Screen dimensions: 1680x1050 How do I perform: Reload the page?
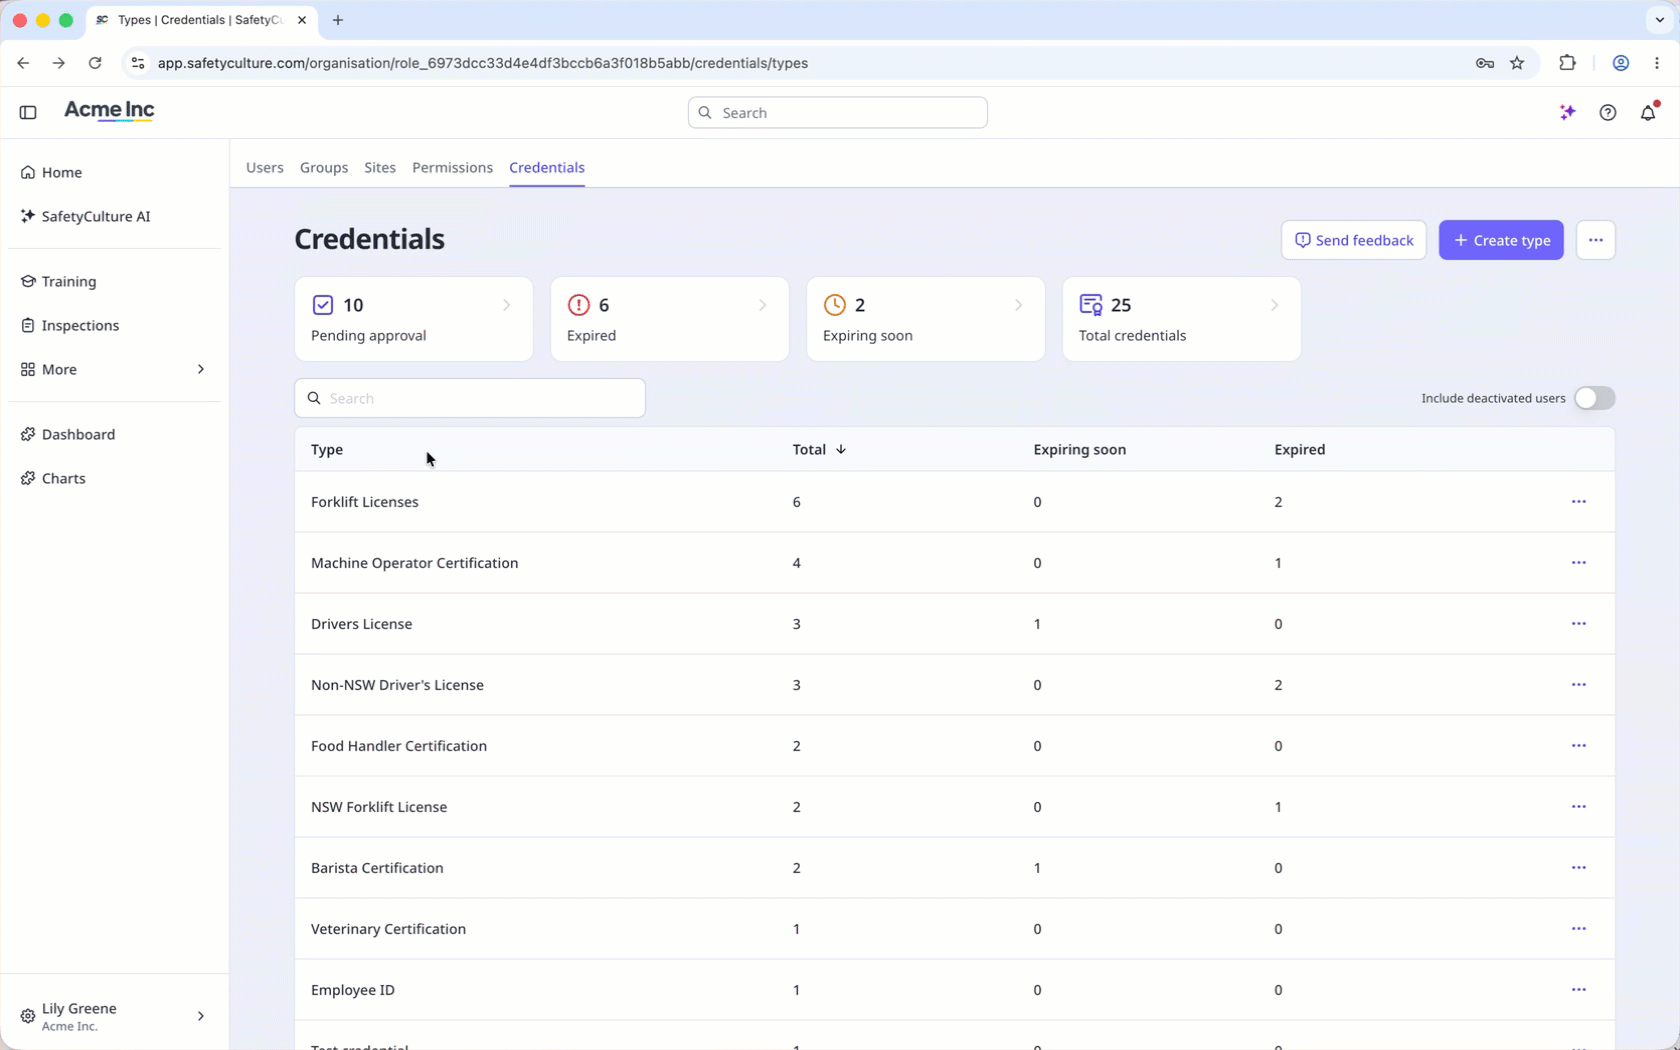95,63
